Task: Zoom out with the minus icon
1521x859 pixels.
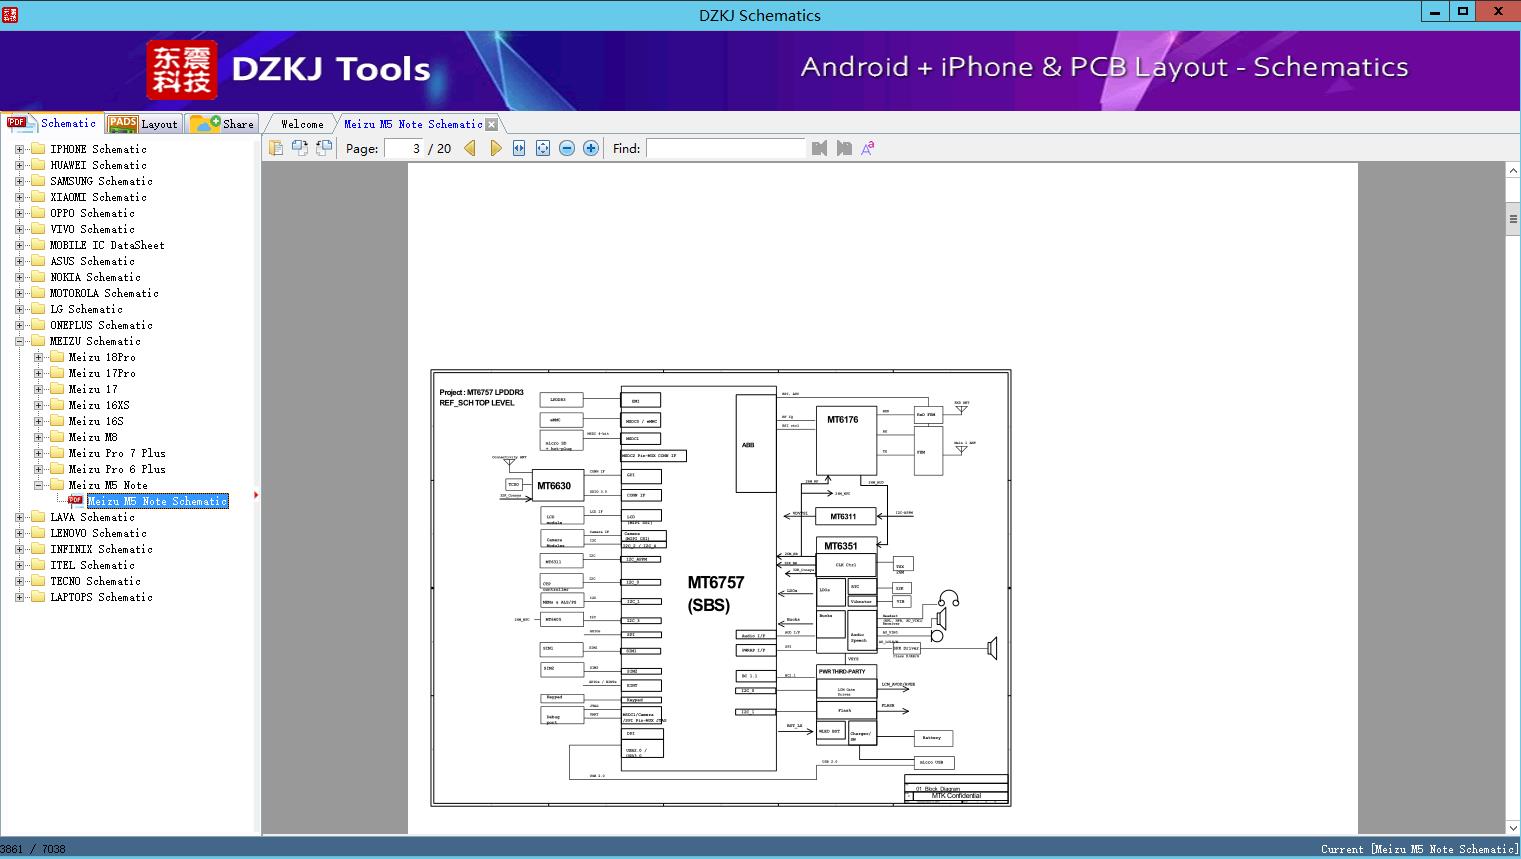Action: 567,148
